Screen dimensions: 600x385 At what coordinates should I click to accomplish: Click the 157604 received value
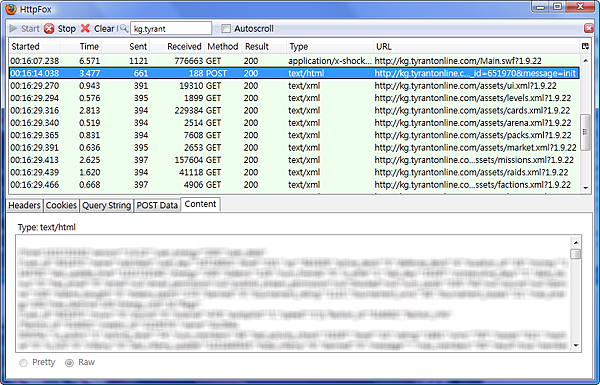(188, 160)
